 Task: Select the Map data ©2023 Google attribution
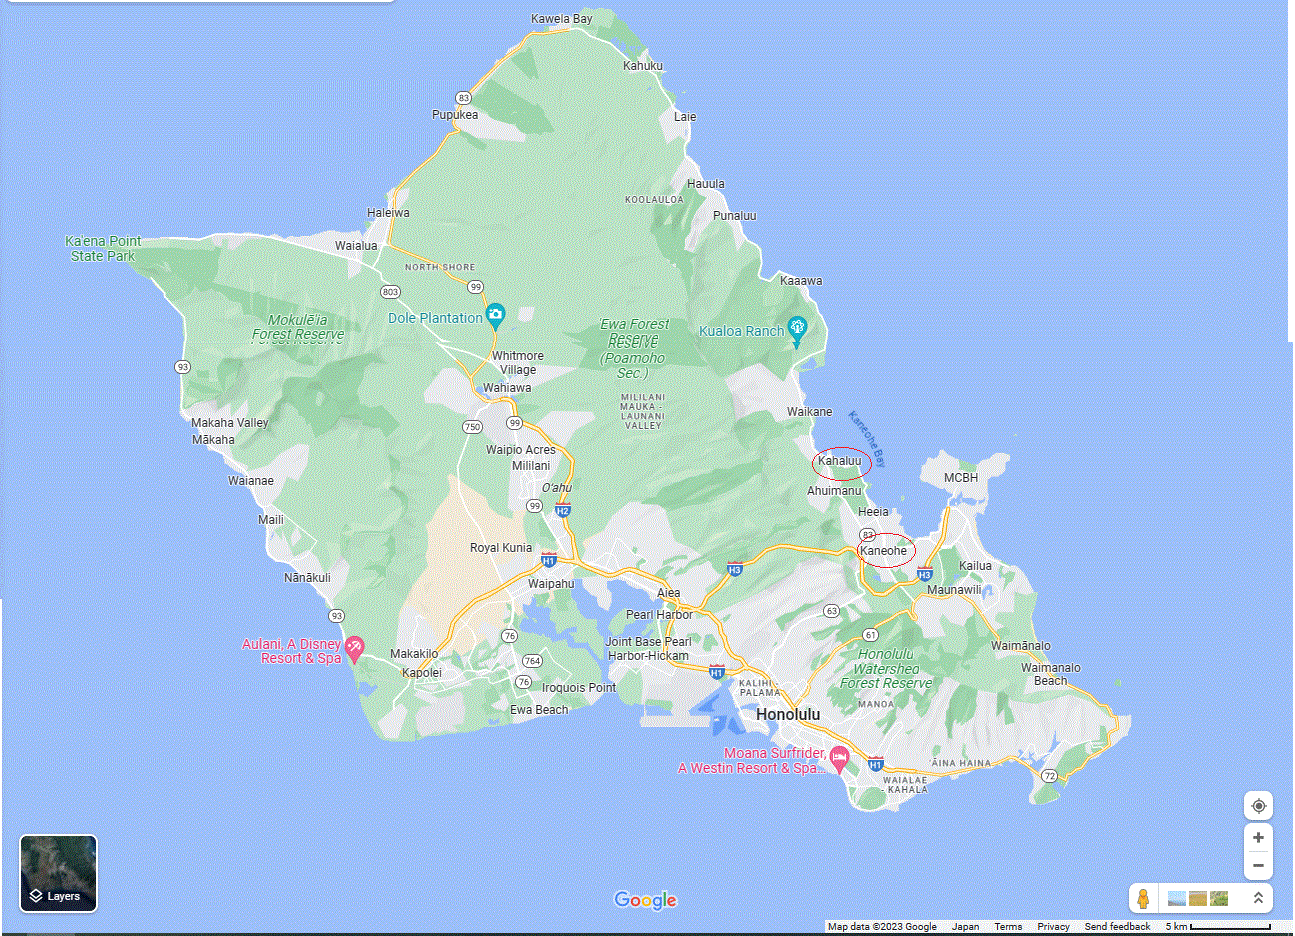tap(882, 927)
